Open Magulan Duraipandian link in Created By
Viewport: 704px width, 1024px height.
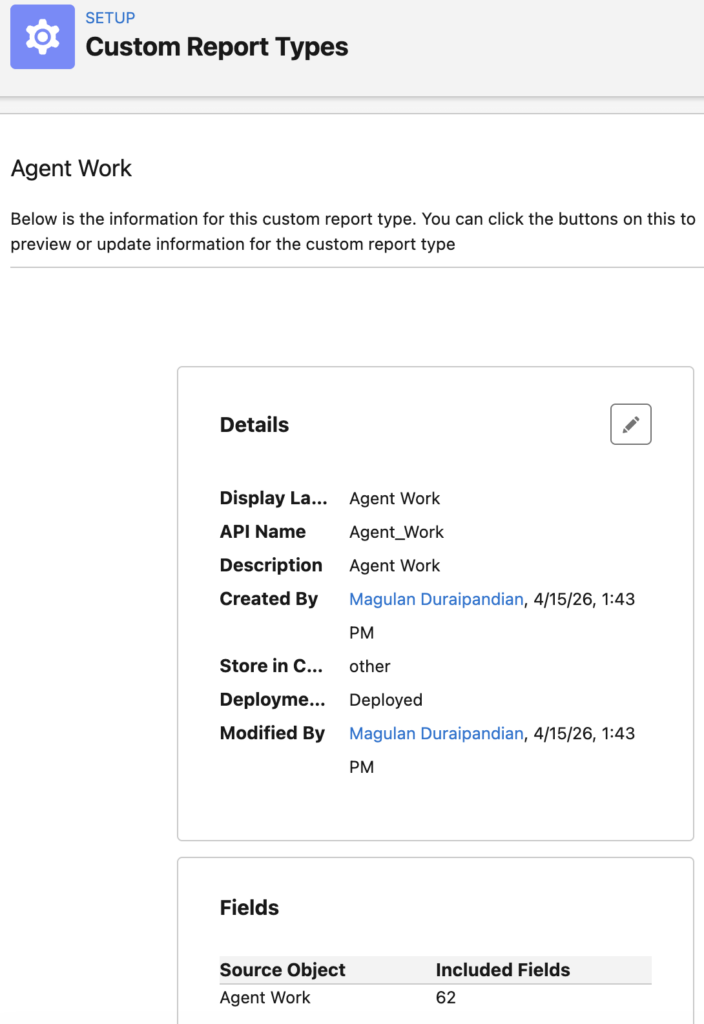[x=436, y=599]
